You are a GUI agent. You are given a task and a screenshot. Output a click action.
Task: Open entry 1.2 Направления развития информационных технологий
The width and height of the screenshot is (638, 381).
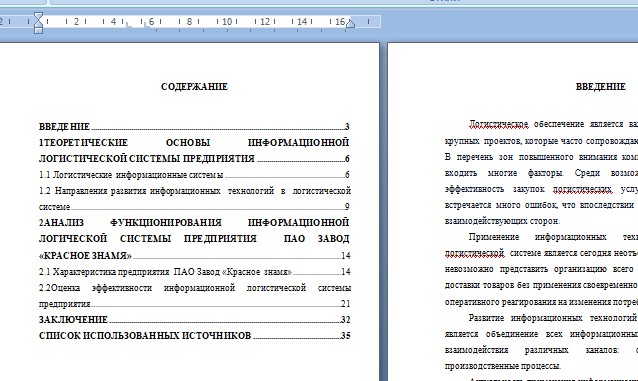pos(194,199)
